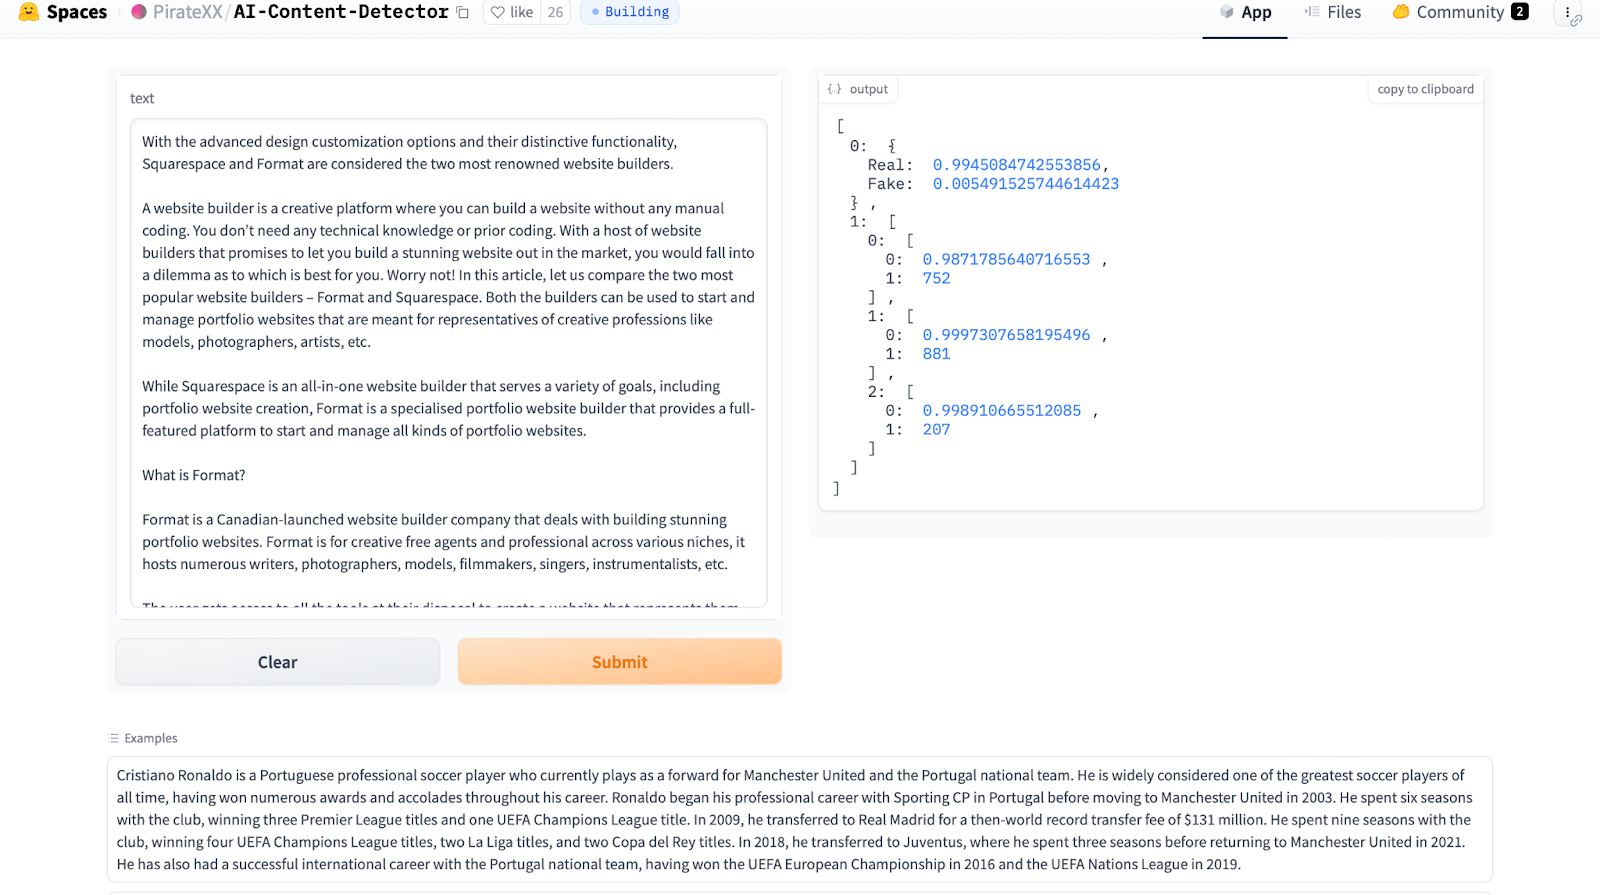Open the Community tab
The image size is (1600, 895).
[x=1460, y=12]
